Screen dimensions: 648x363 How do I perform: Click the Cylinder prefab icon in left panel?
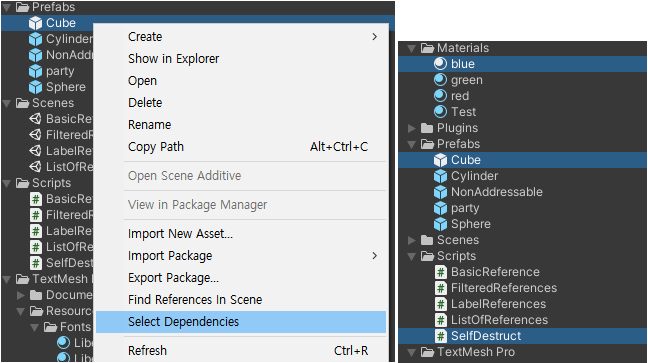pos(36,39)
